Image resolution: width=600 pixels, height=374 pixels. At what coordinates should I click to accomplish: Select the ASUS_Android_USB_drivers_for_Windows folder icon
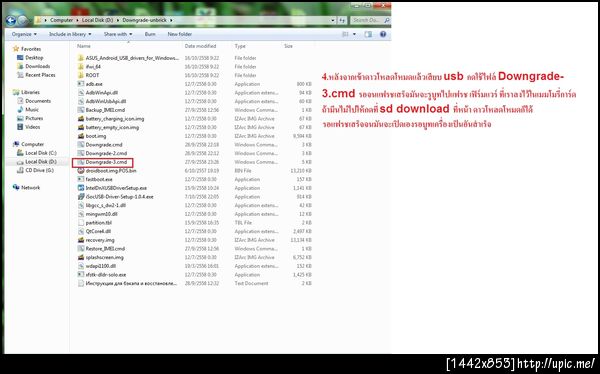click(81, 58)
